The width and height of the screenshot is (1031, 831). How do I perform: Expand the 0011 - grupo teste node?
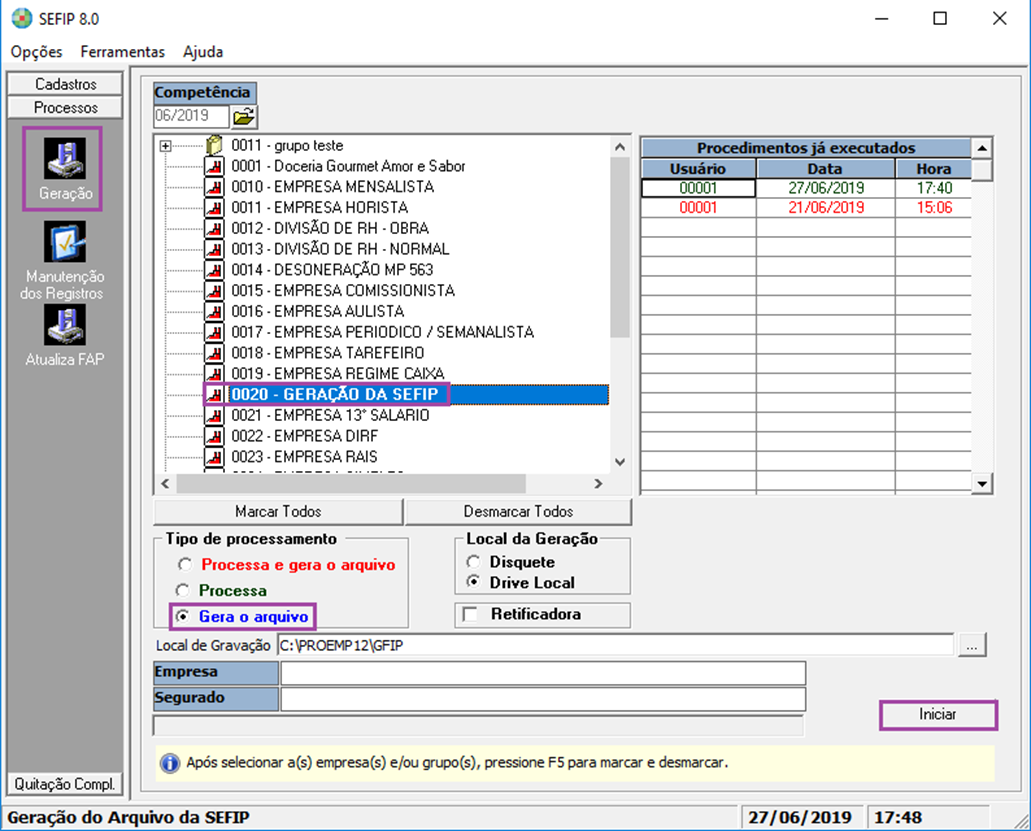(166, 146)
